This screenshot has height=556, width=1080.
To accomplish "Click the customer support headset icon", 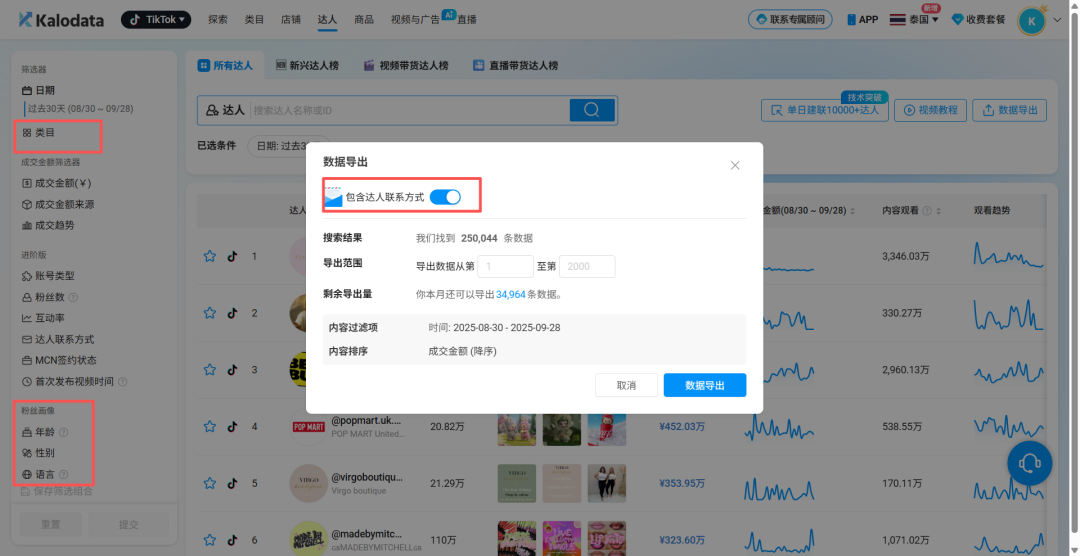I will click(x=1029, y=463).
